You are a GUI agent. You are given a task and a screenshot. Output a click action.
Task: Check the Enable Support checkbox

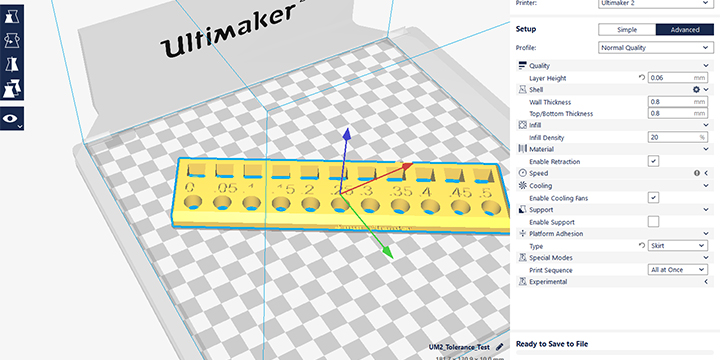tap(653, 222)
